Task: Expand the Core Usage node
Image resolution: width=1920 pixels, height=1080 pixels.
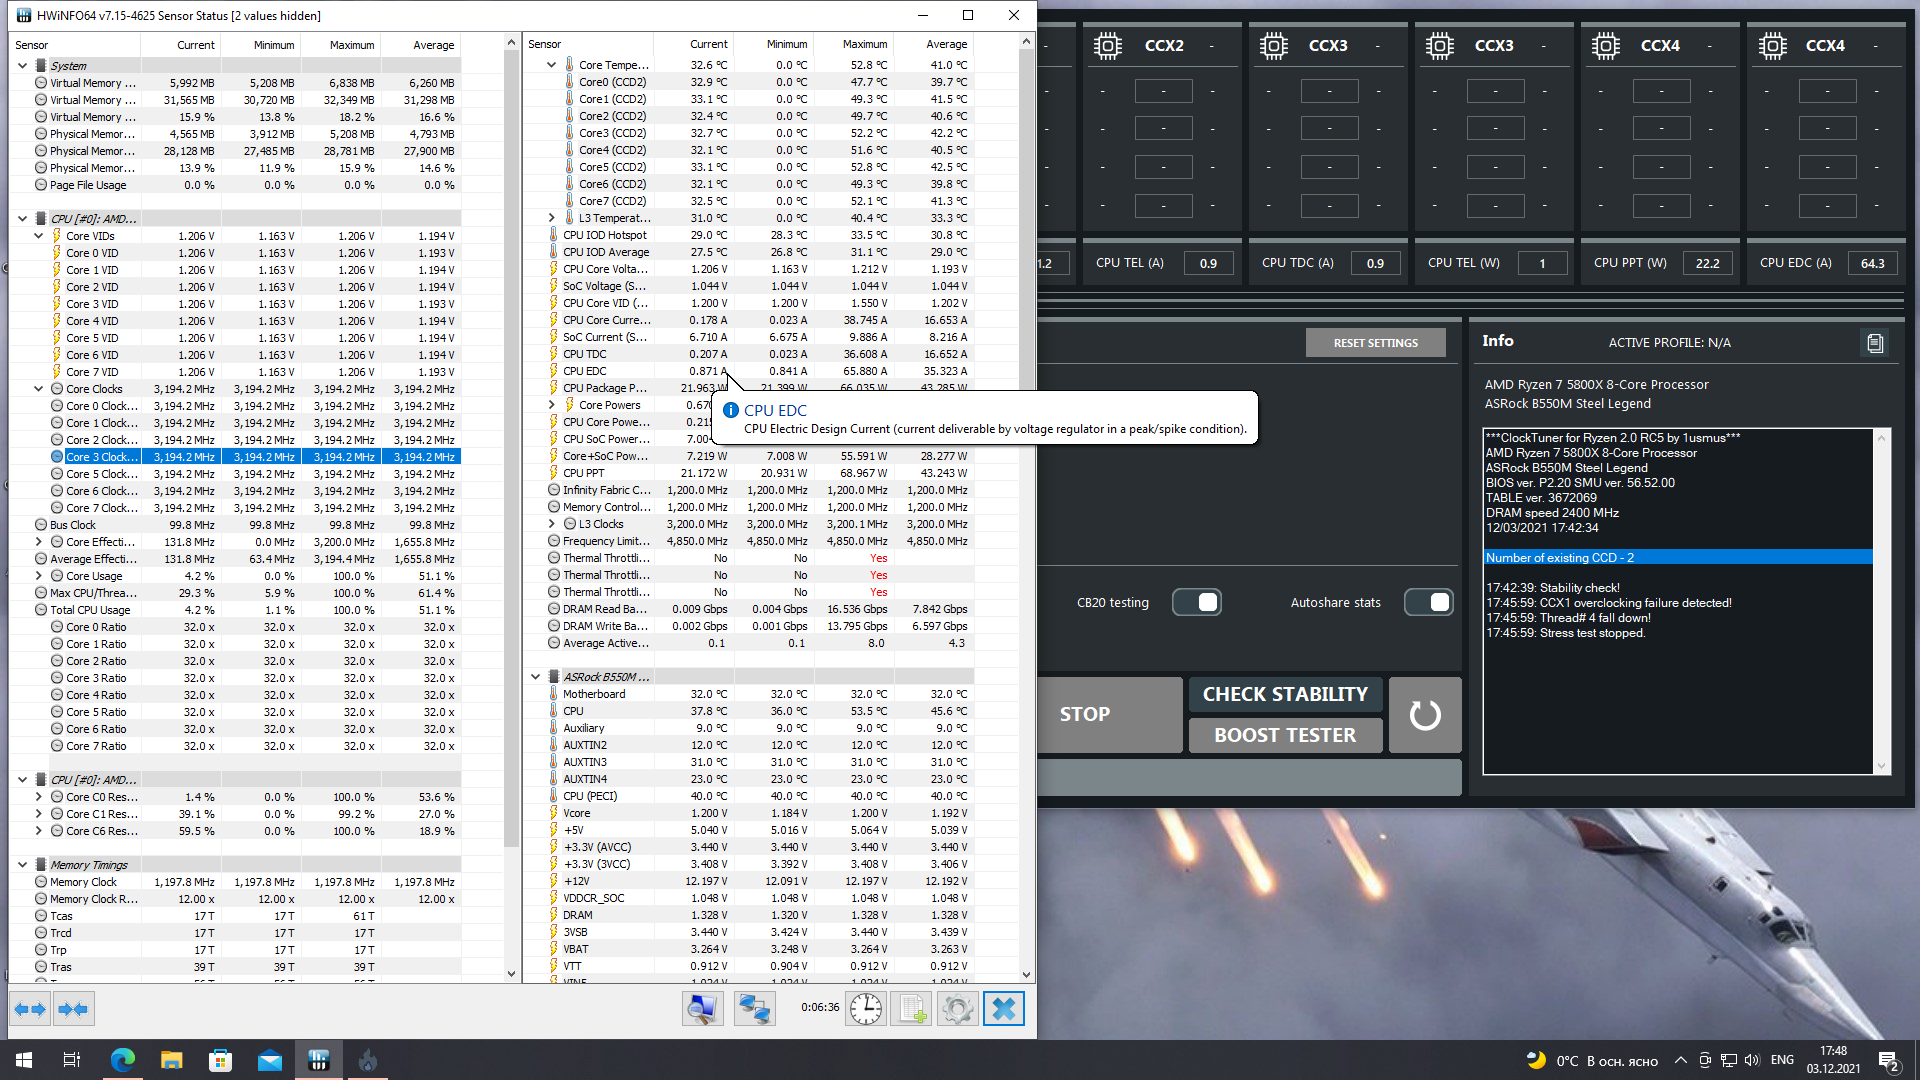Action: [39, 576]
